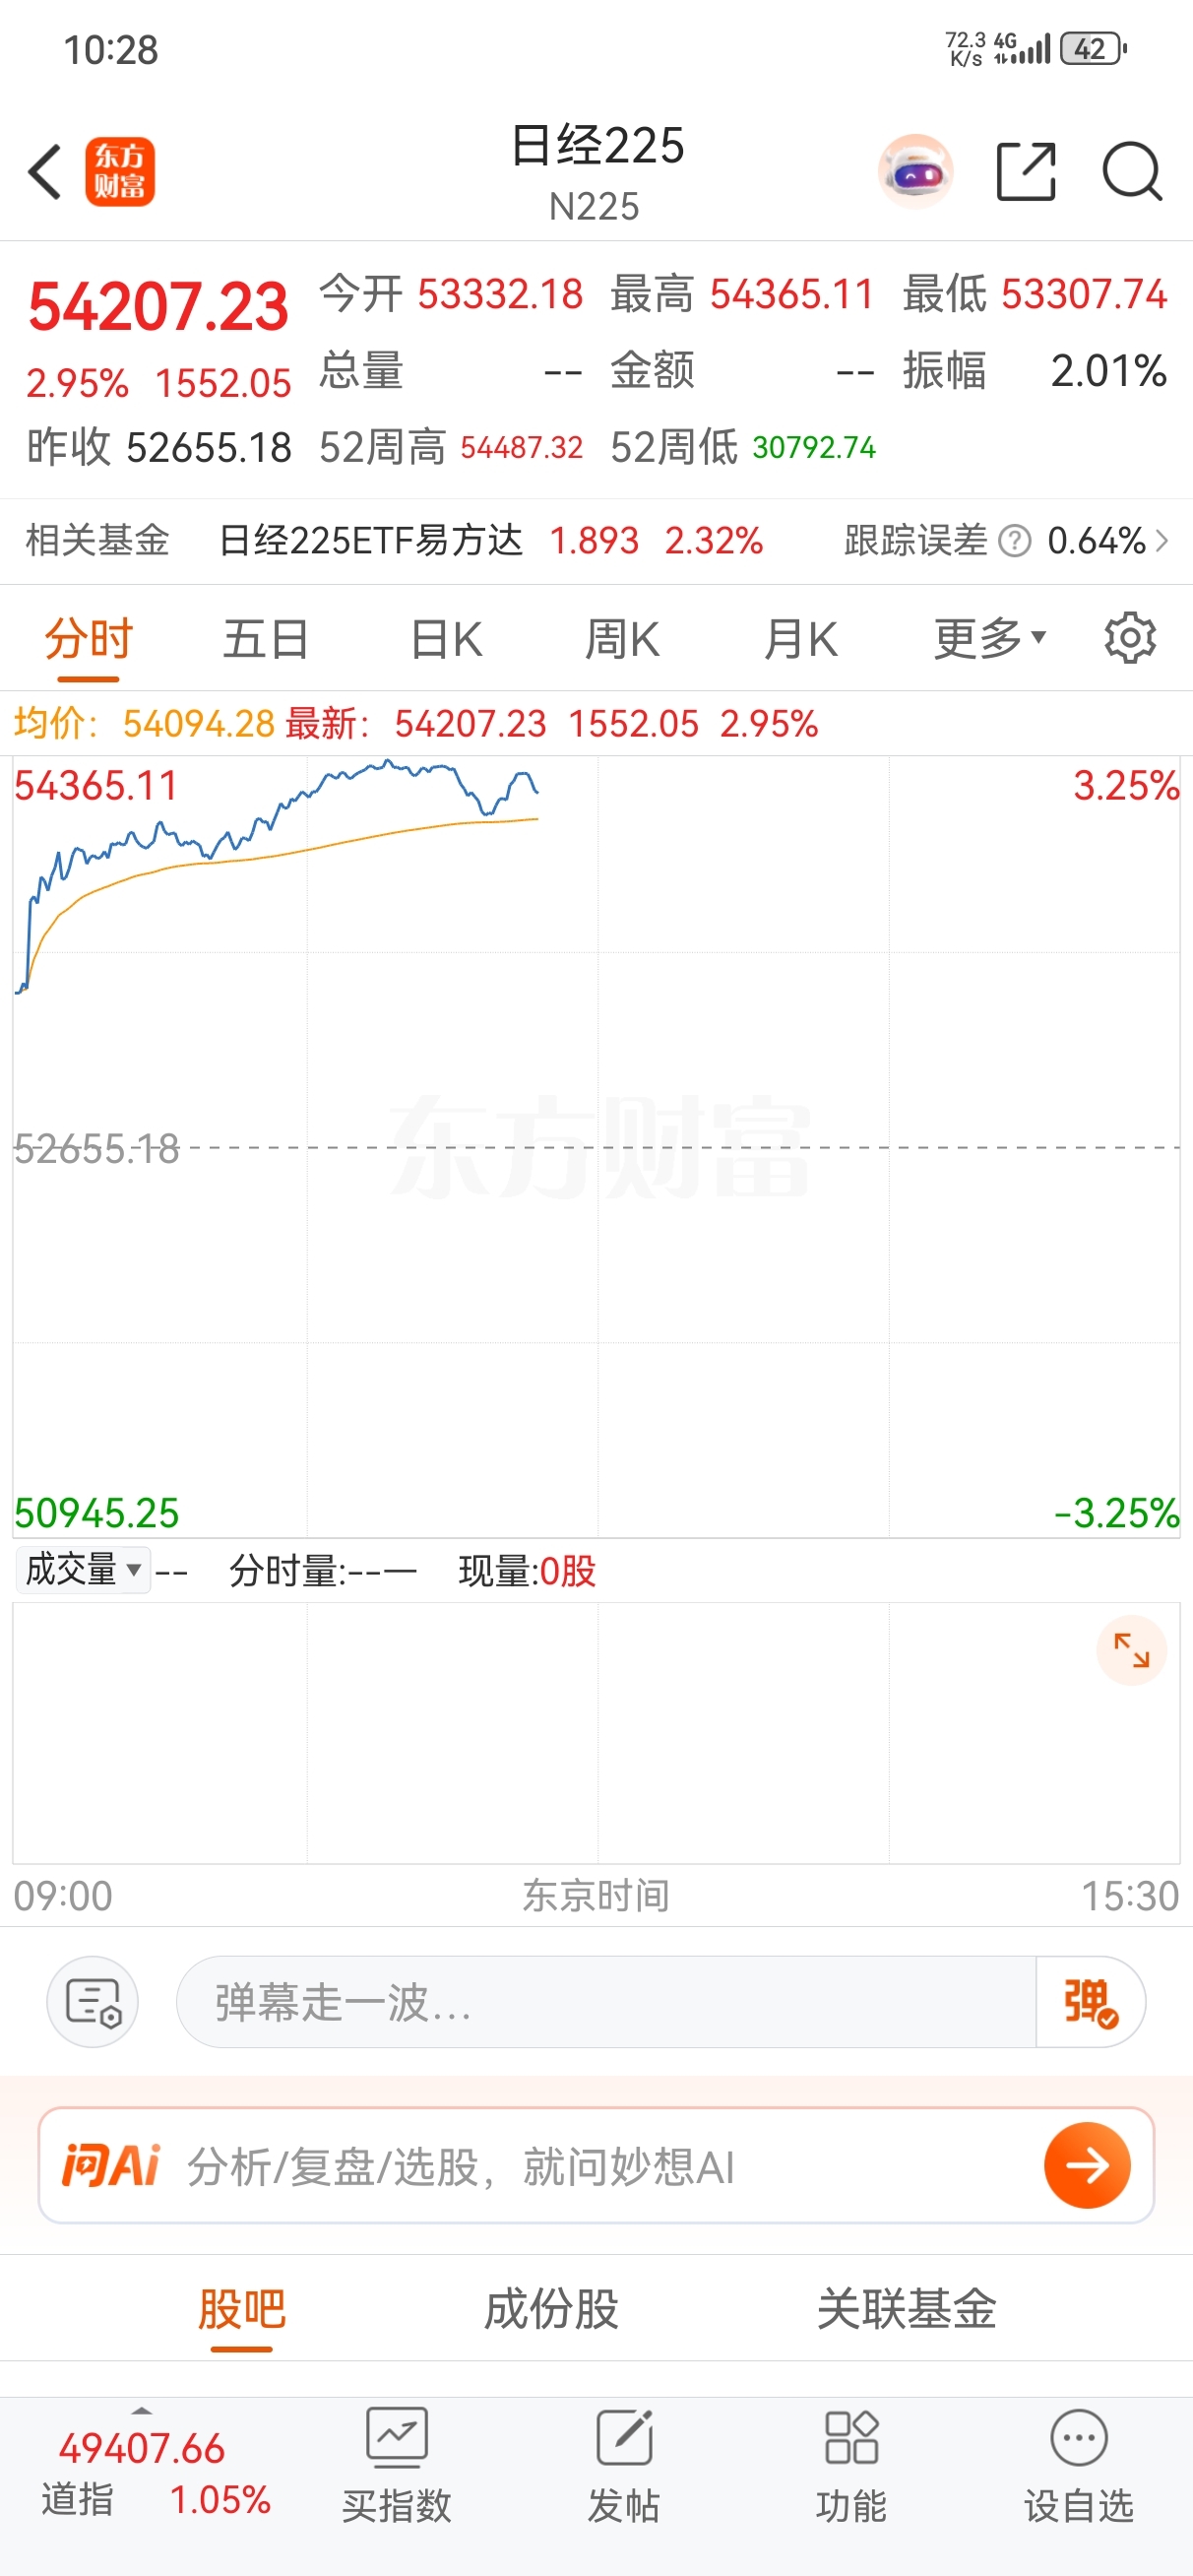Viewport: 1193px width, 2576px height.
Task: Open chart settings gear icon
Action: (1130, 638)
